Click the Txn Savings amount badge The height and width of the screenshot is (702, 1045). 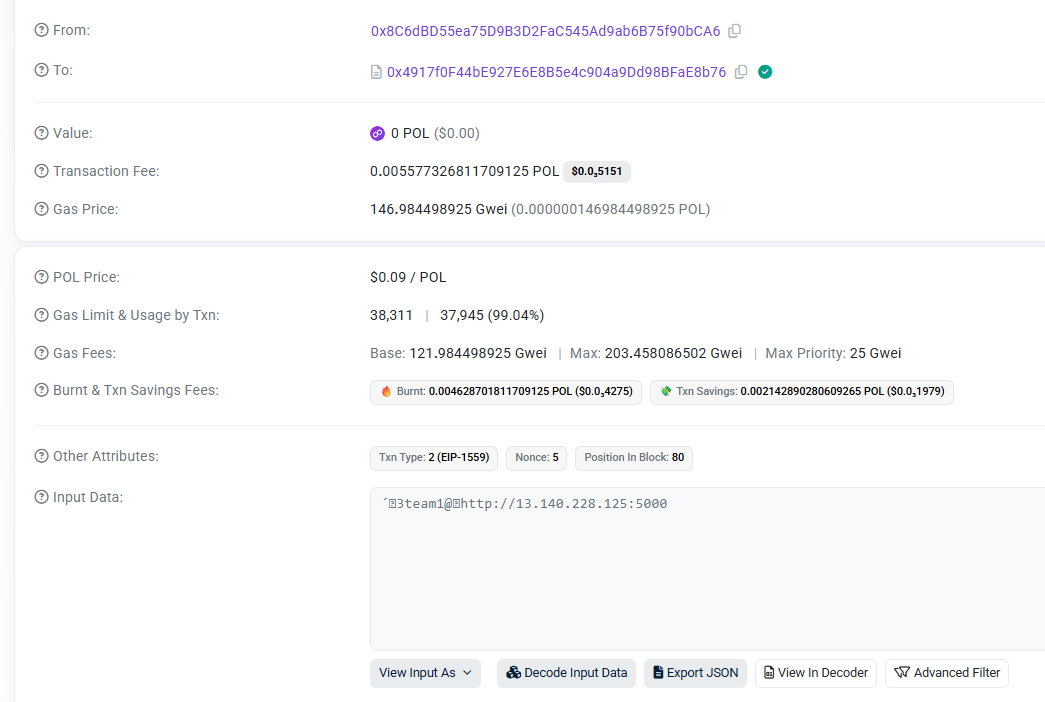coord(802,392)
